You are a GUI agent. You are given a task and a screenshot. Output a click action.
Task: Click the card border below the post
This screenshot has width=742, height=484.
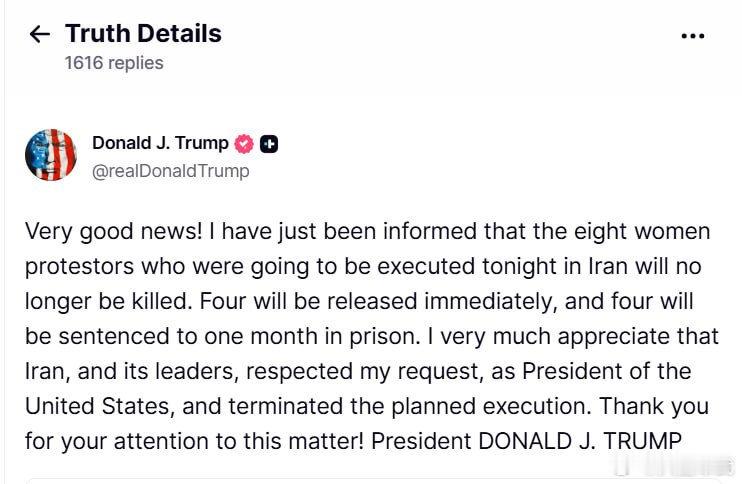point(370,480)
